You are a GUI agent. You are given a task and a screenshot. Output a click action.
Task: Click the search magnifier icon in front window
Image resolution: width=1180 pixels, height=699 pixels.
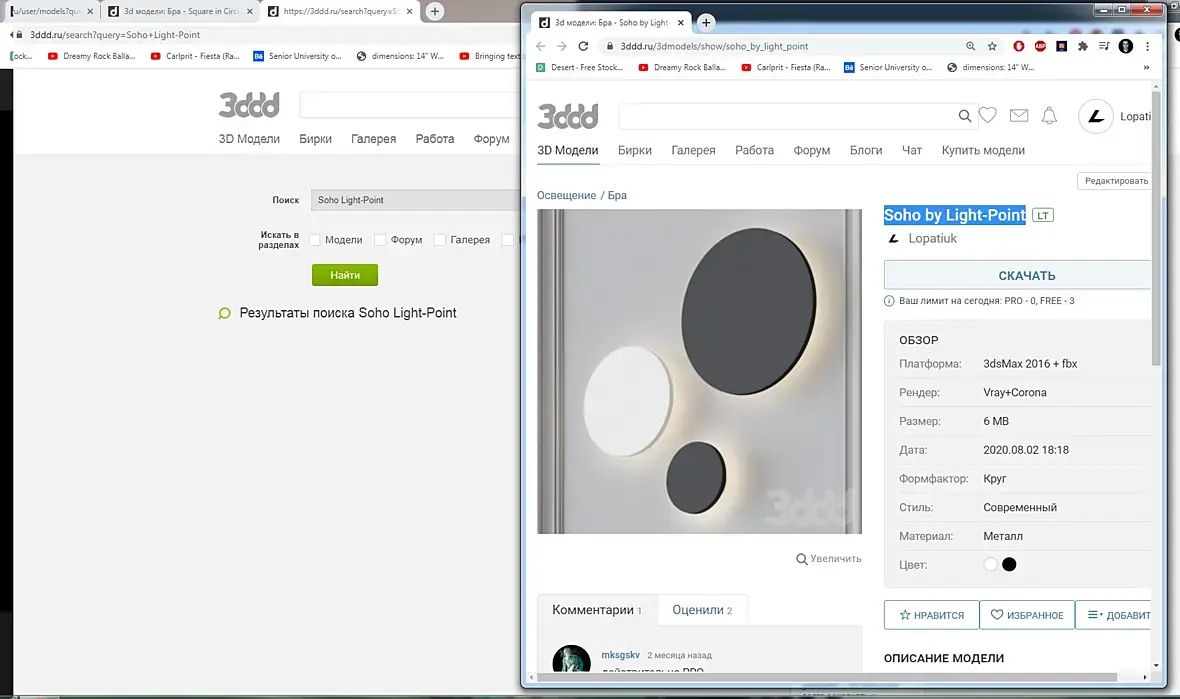coord(964,116)
